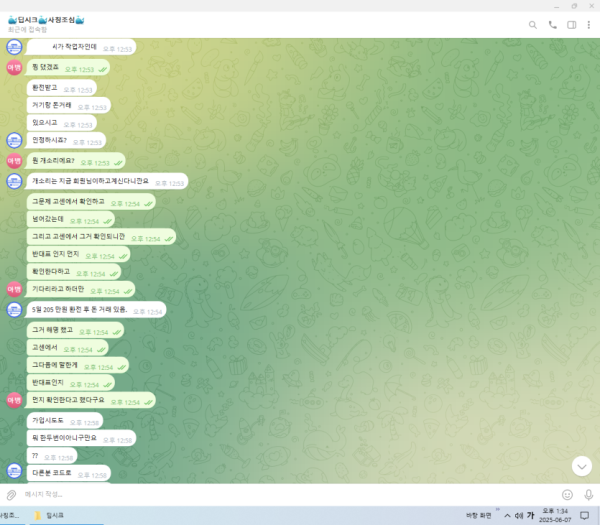
Task: Expand the '바탕 화면' toolbar double-chevron
Action: 498,510
